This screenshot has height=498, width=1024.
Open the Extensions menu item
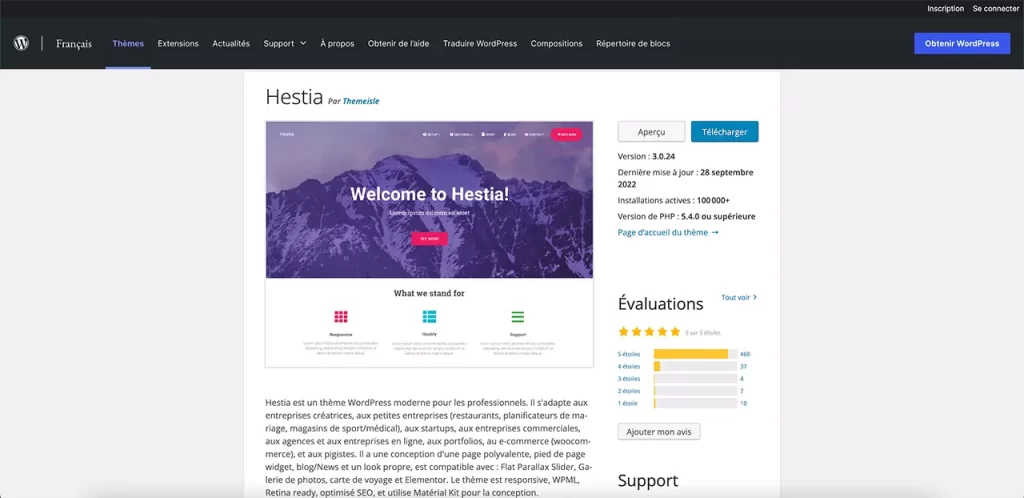tap(178, 44)
